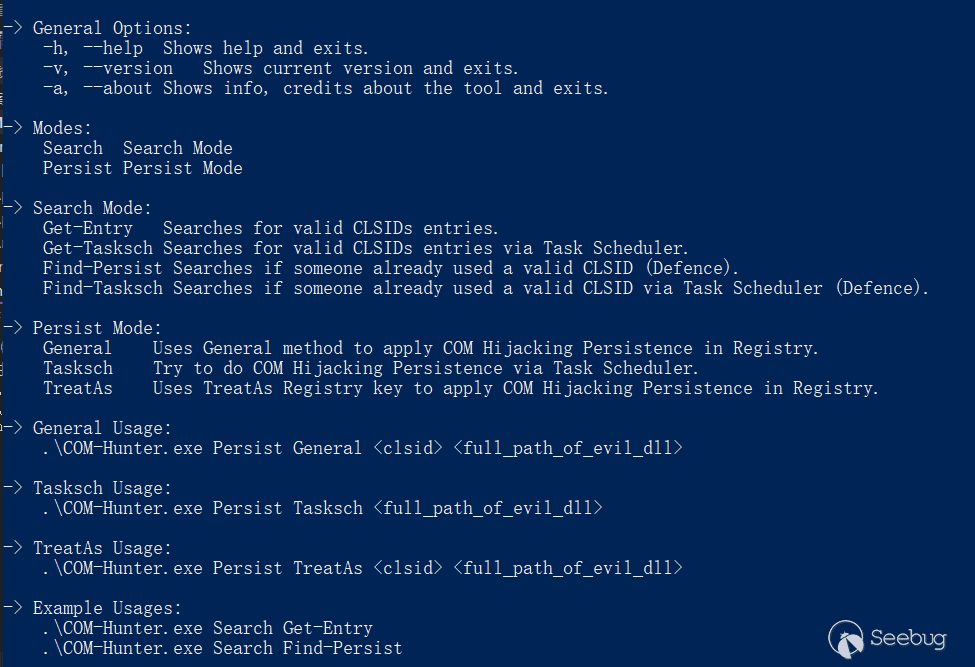This screenshot has width=975, height=667.
Task: Click the 'General Options:' heading
Action: pyautogui.click(x=112, y=28)
